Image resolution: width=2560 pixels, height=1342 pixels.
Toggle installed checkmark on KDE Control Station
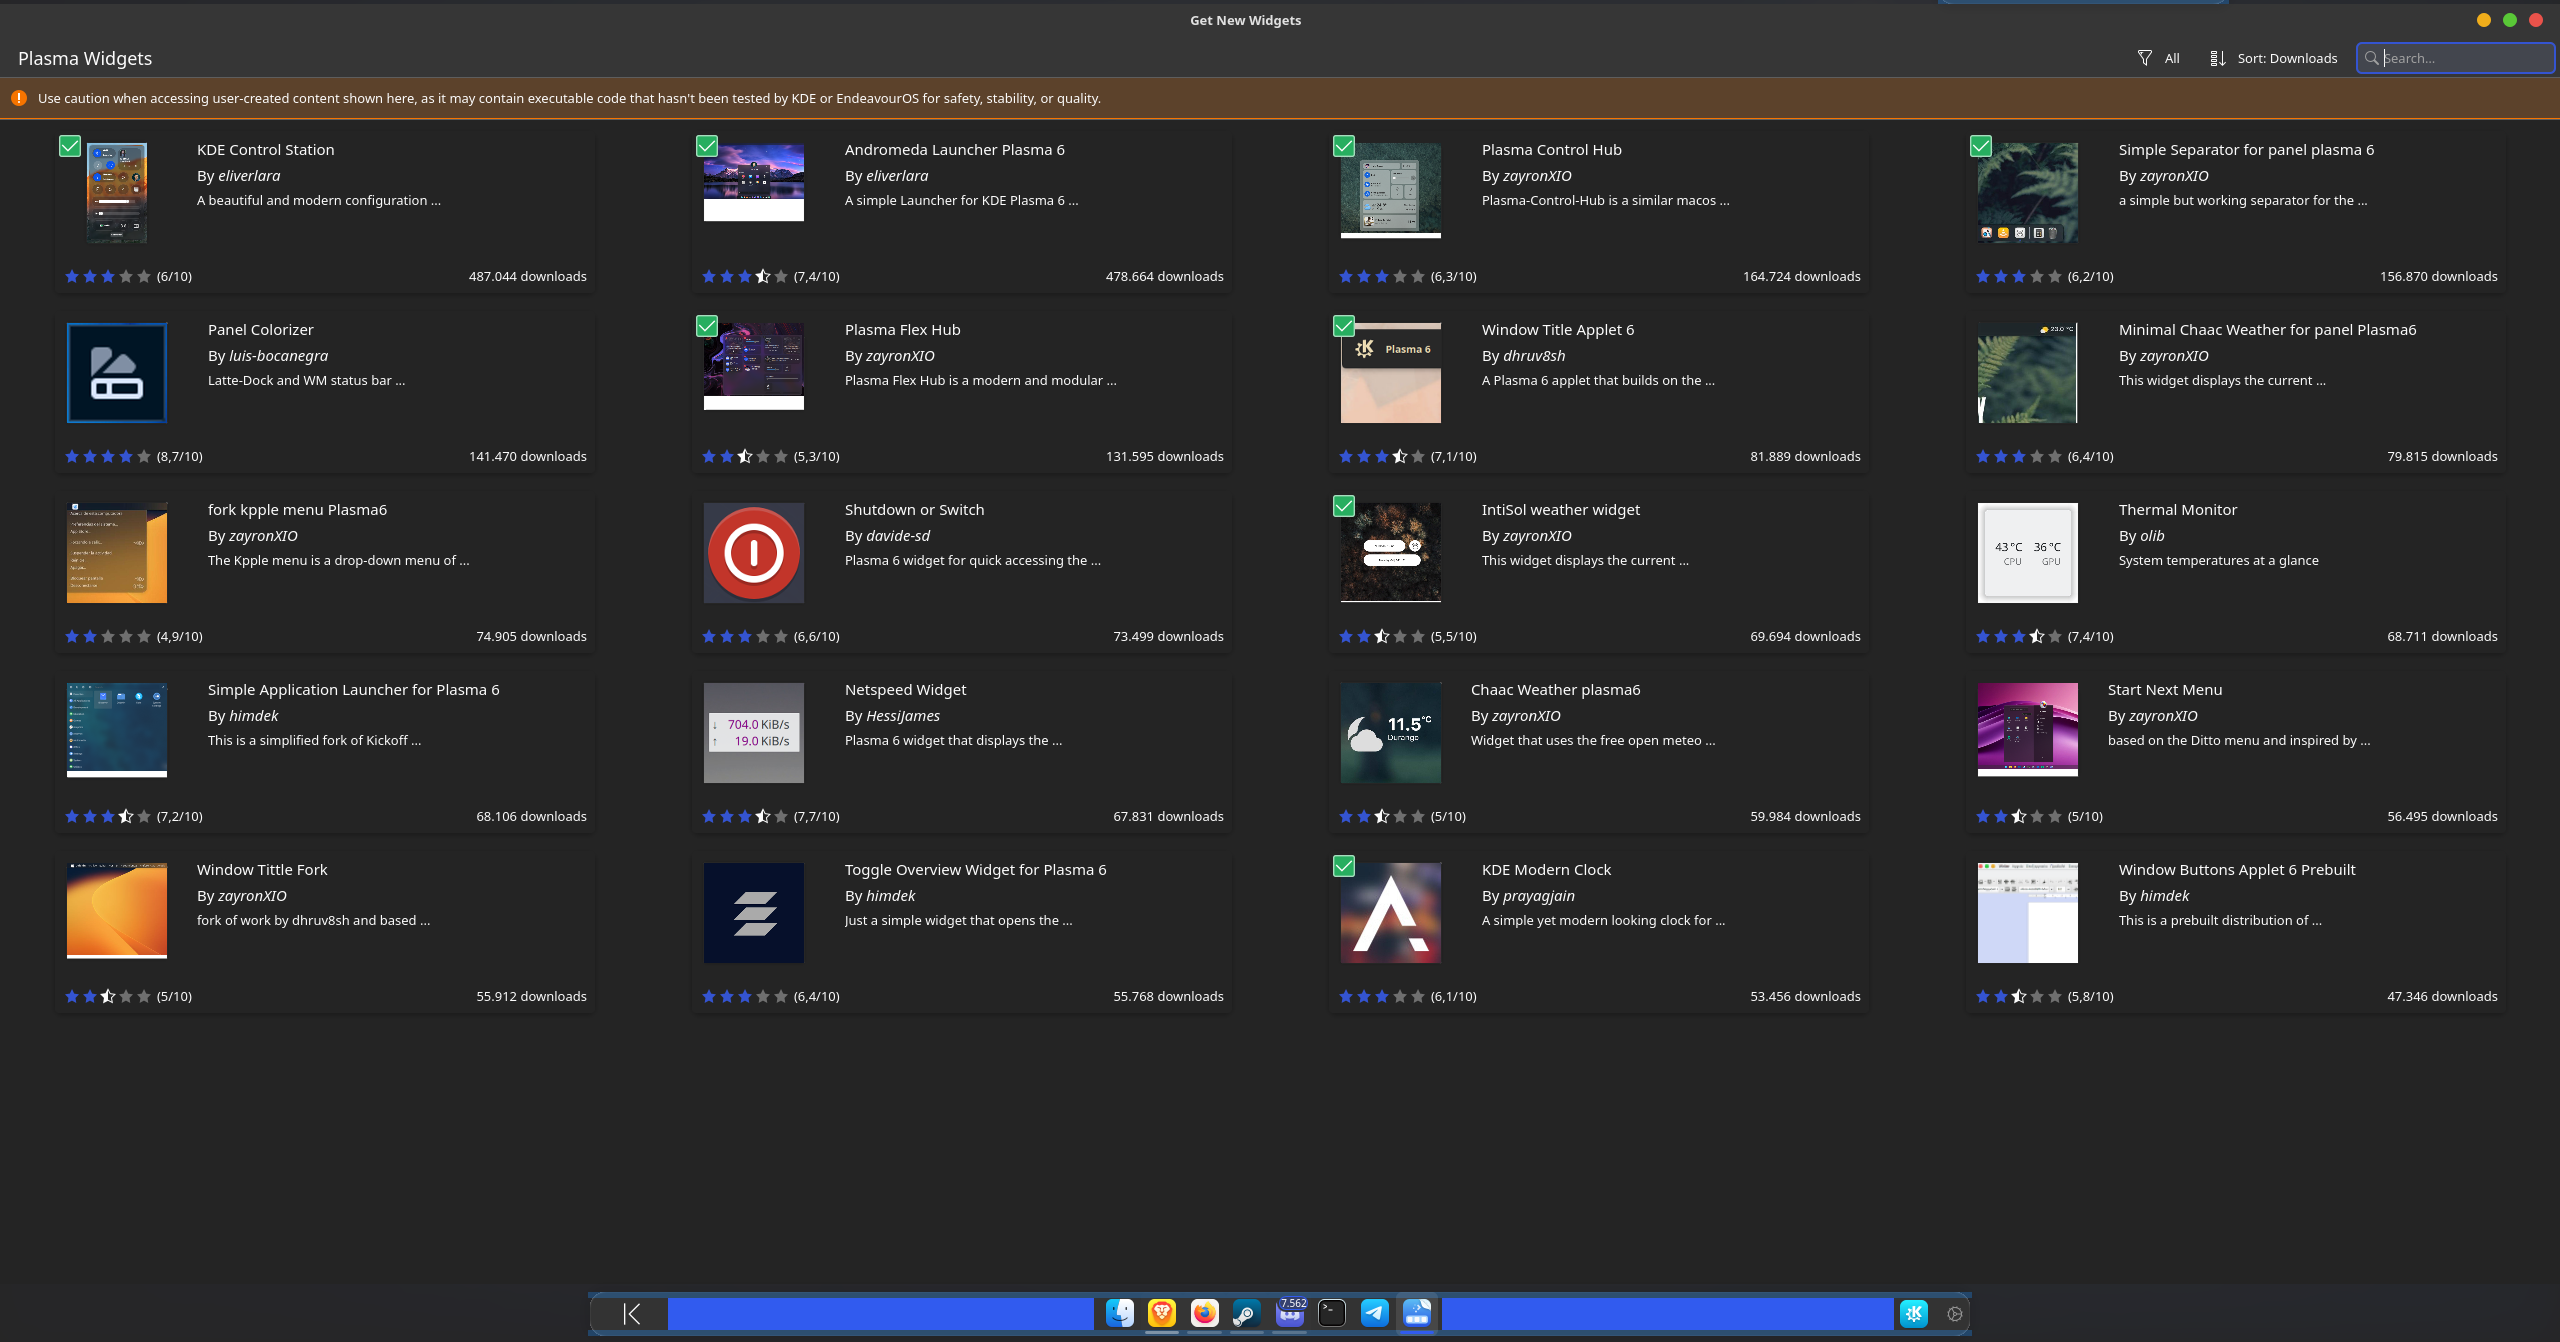(x=70, y=146)
